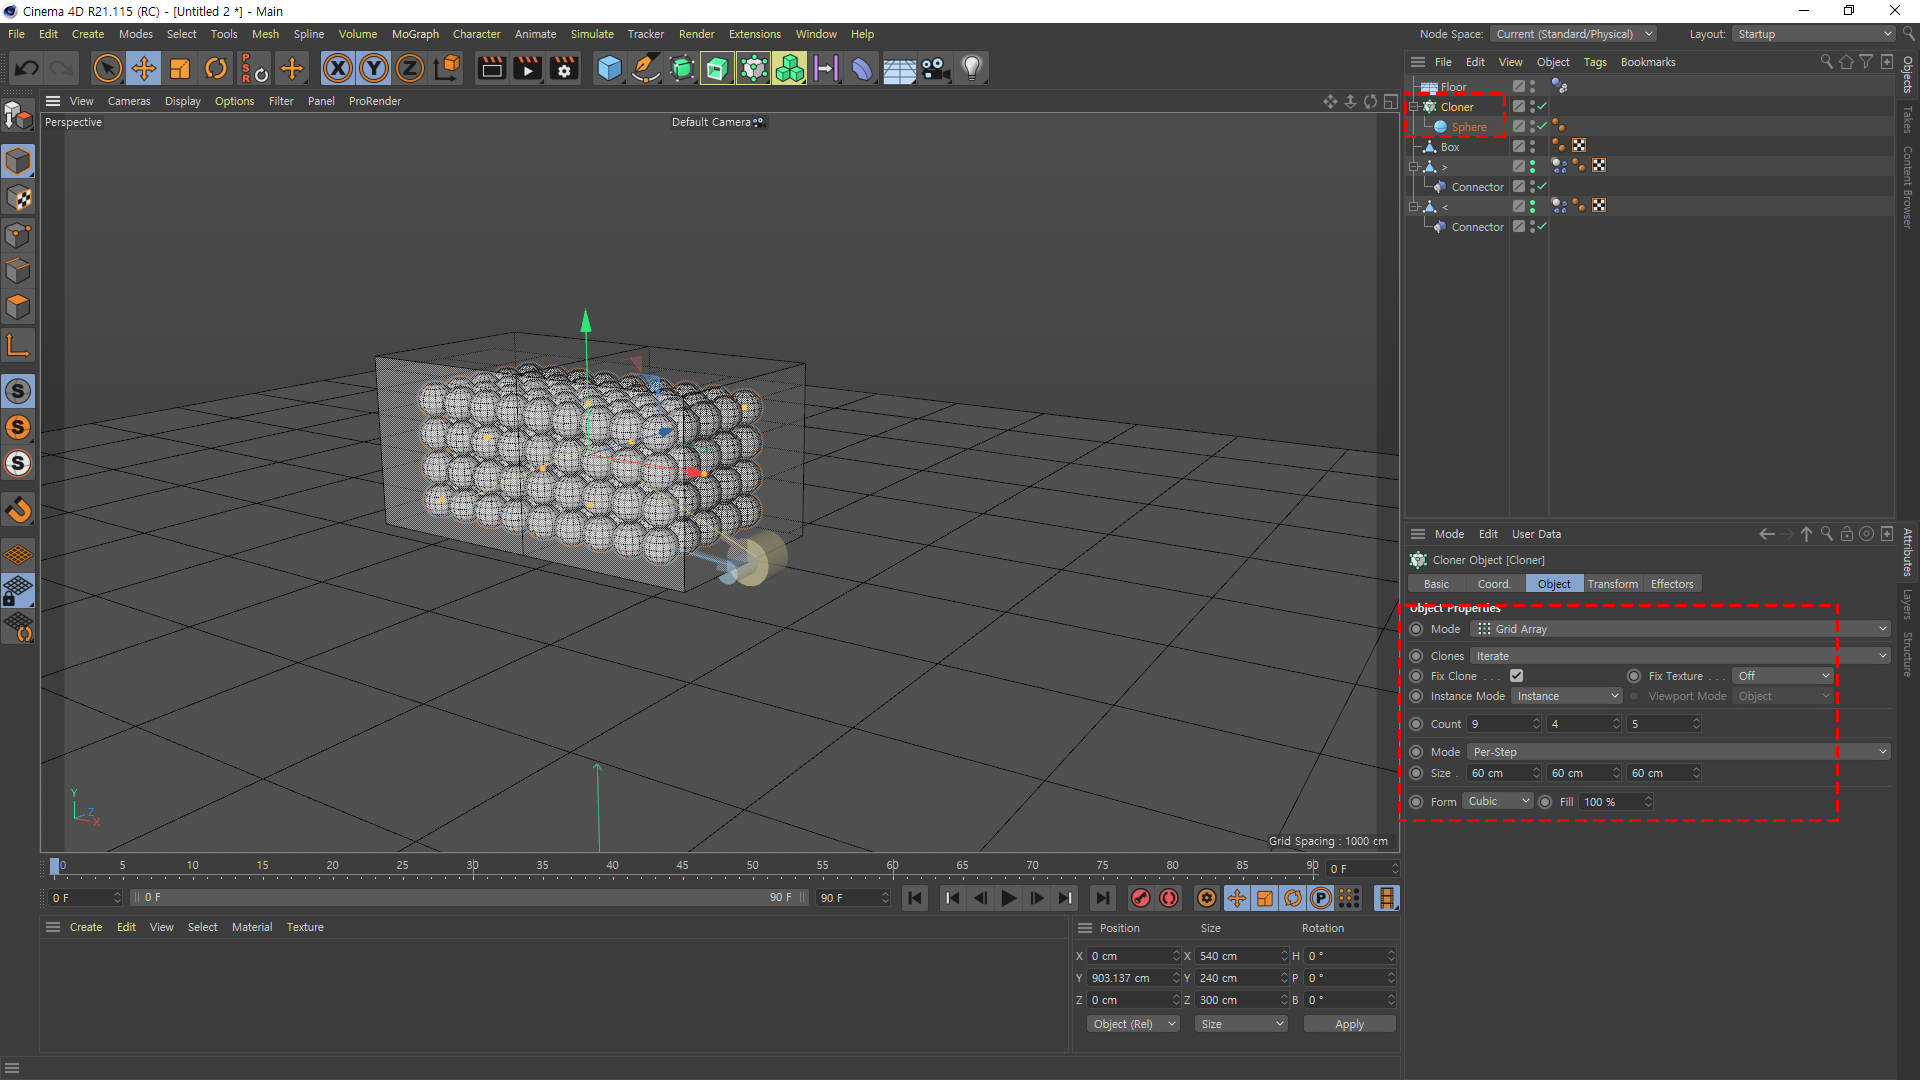Add a Light object icon
The image size is (1920, 1080).
coord(972,68)
